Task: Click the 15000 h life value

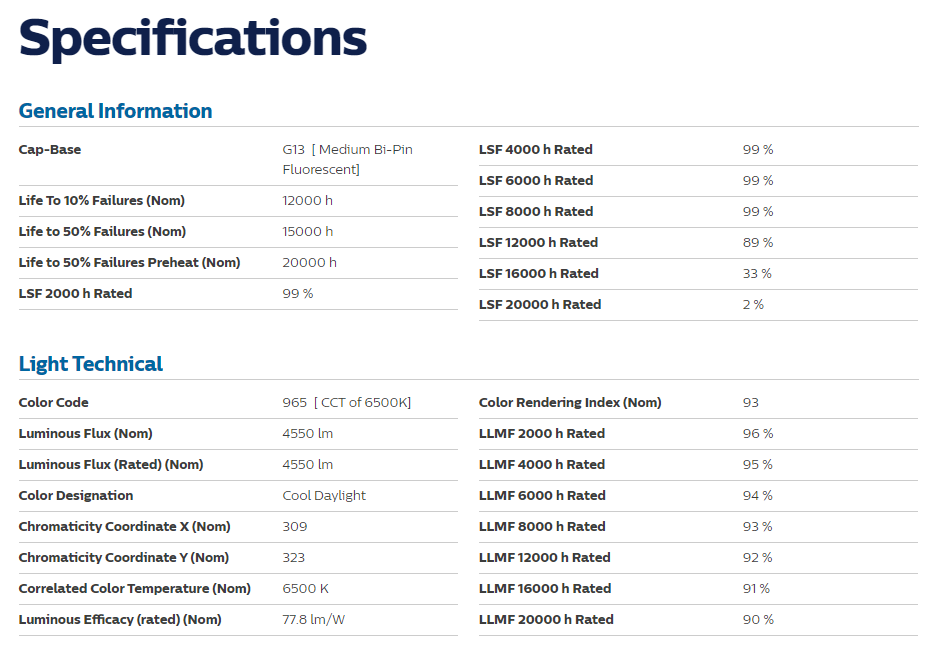Action: [x=308, y=231]
